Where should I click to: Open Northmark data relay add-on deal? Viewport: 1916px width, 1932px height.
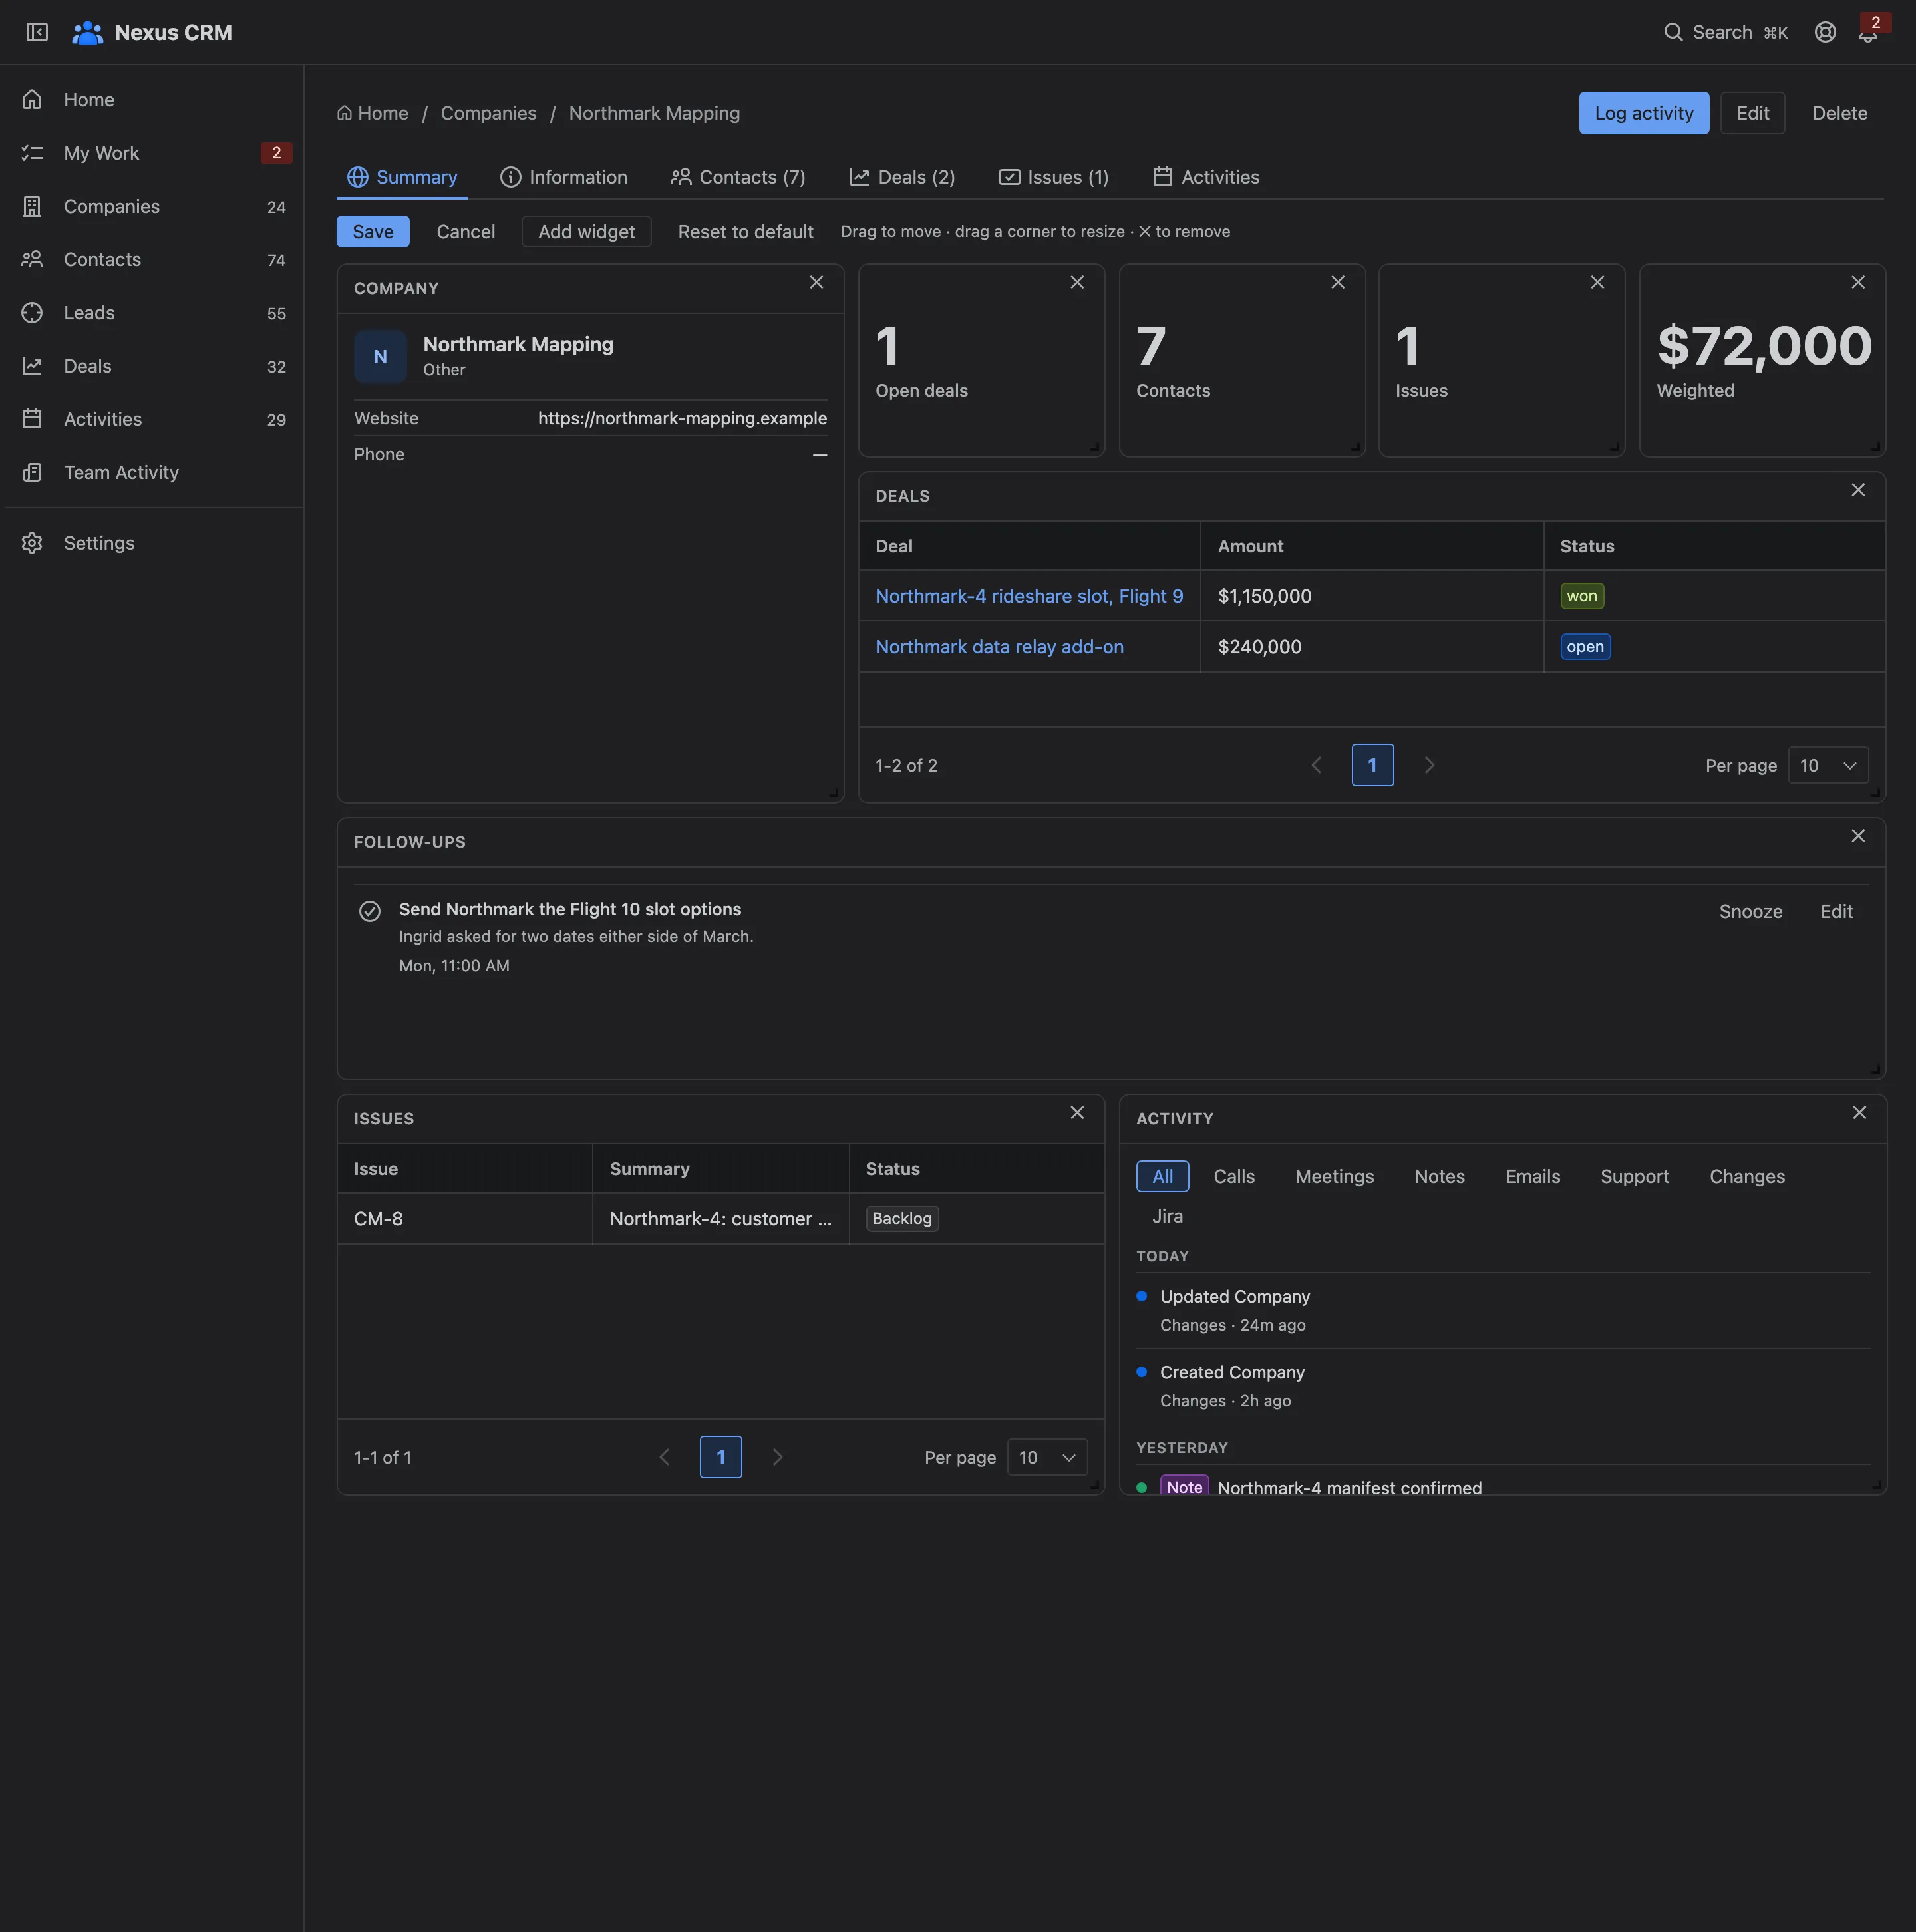click(x=999, y=648)
